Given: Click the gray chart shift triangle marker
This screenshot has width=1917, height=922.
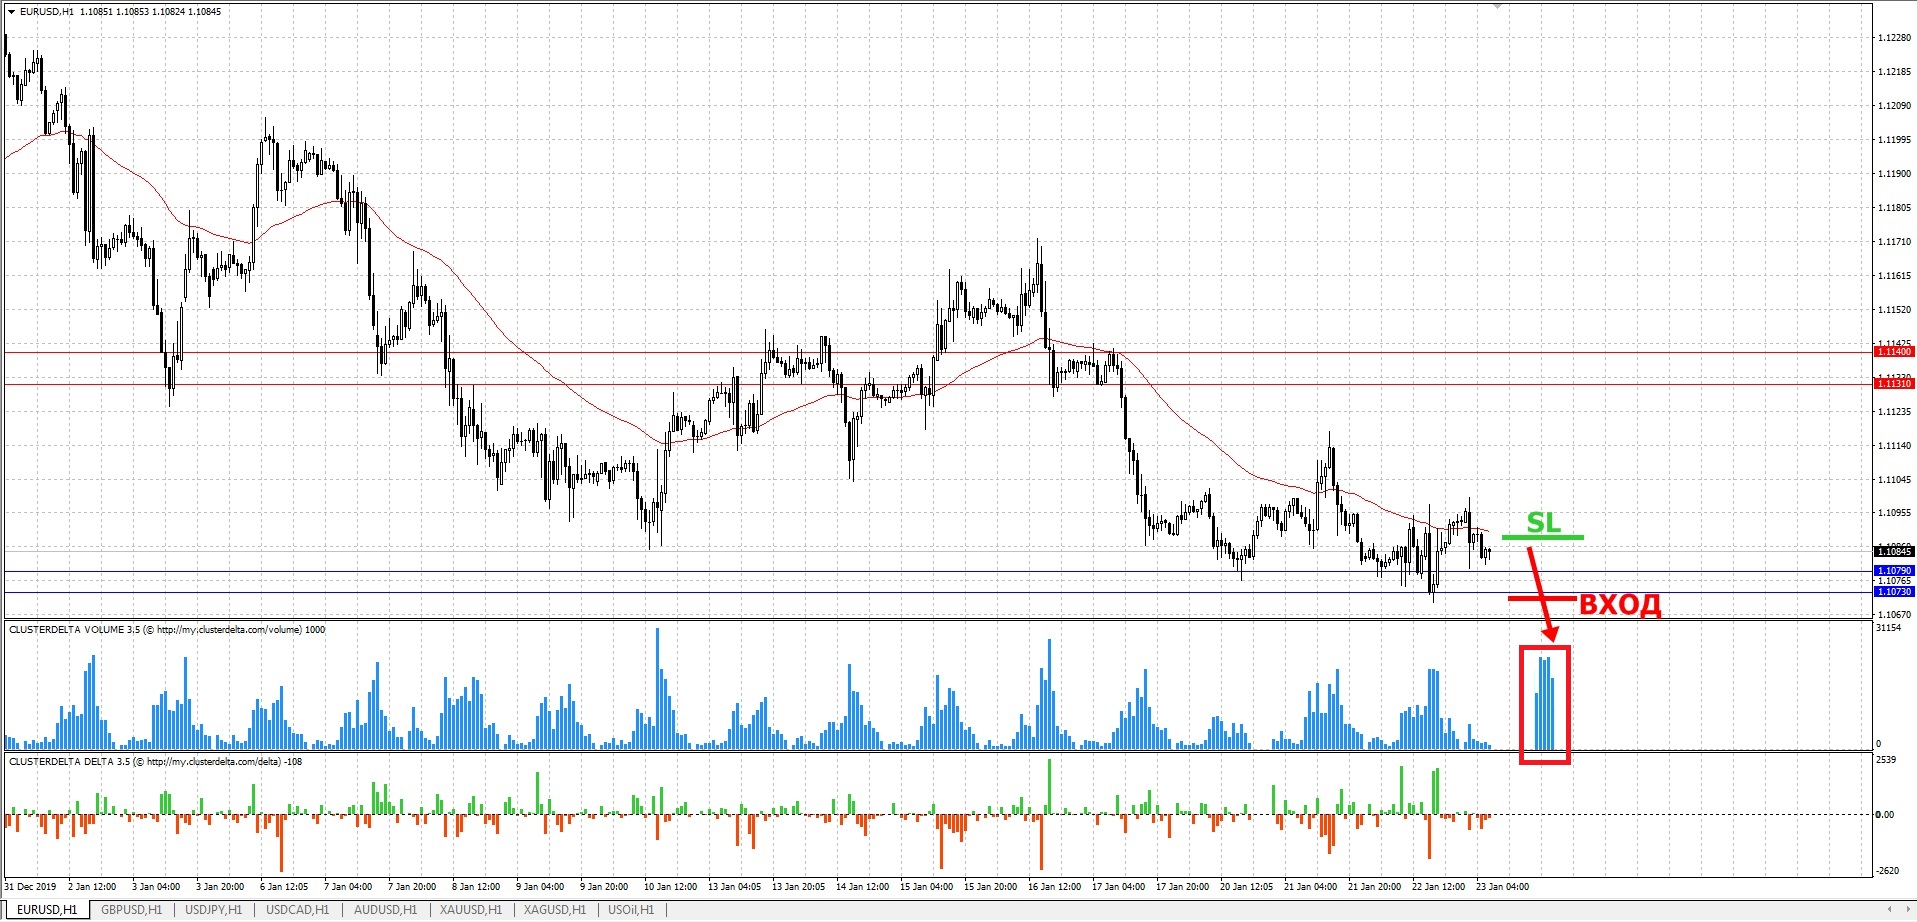Looking at the screenshot, I should click(x=1497, y=6).
